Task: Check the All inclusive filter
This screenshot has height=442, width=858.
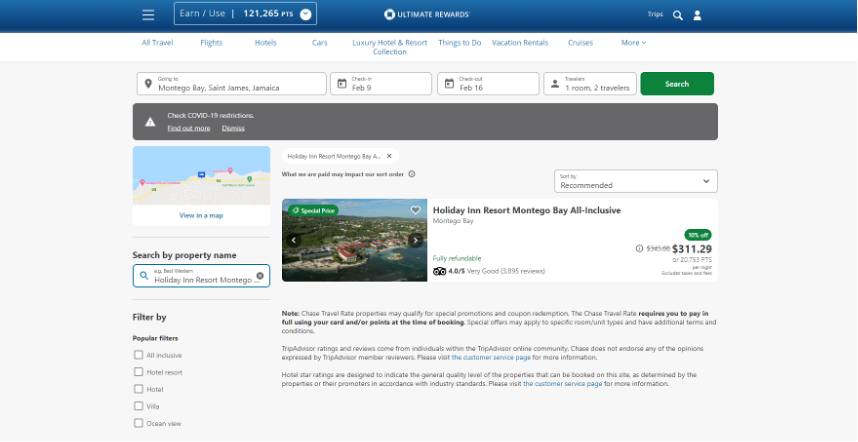Action: click(x=139, y=355)
